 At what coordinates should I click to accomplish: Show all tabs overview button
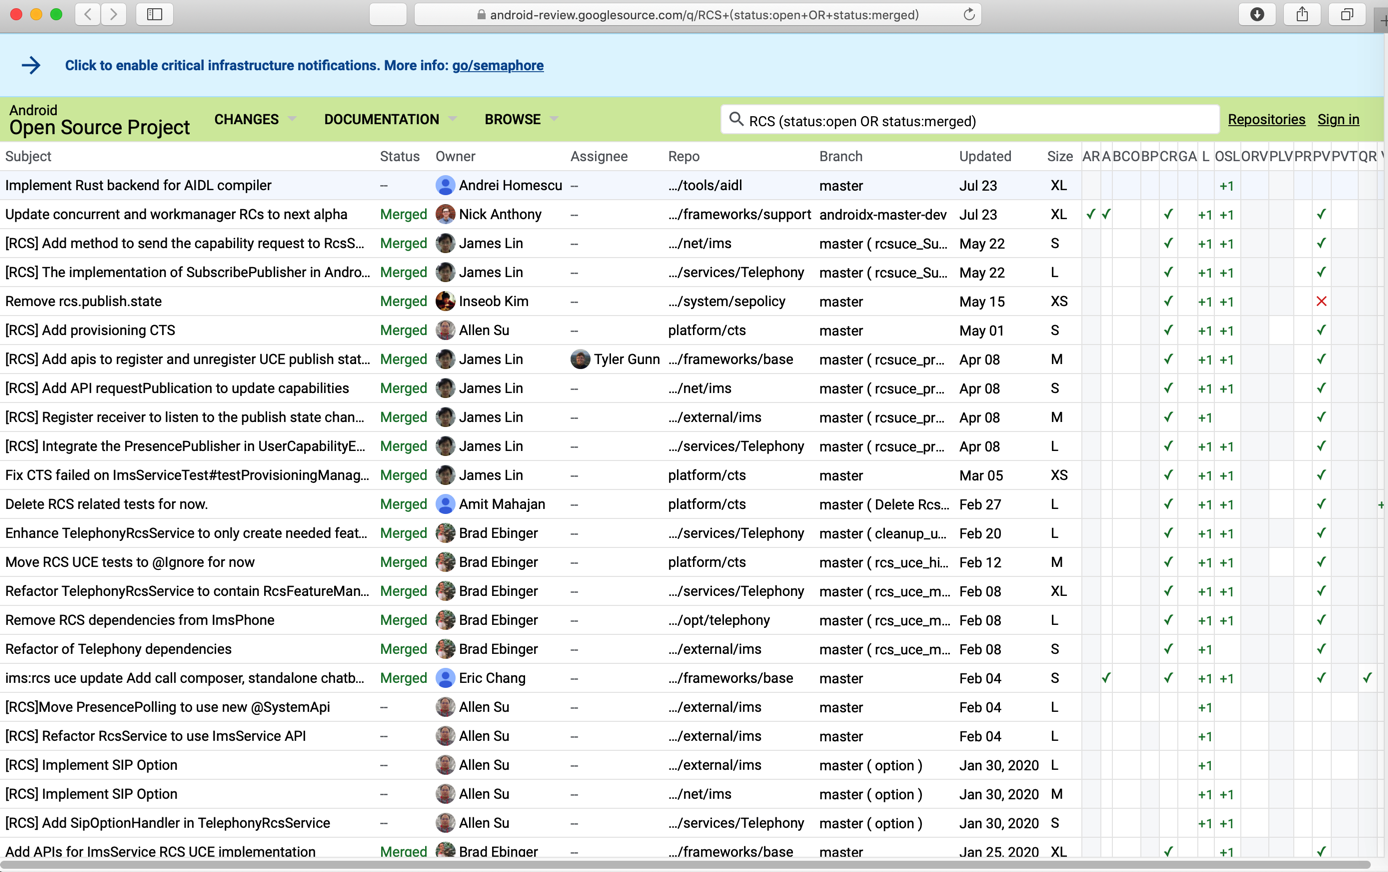pos(1347,14)
